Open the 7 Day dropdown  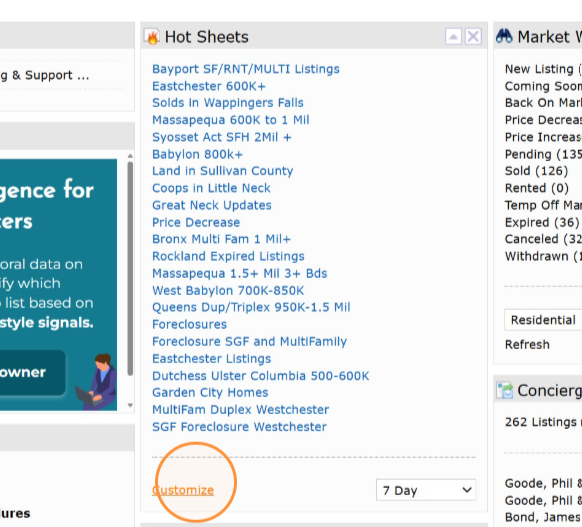point(426,490)
